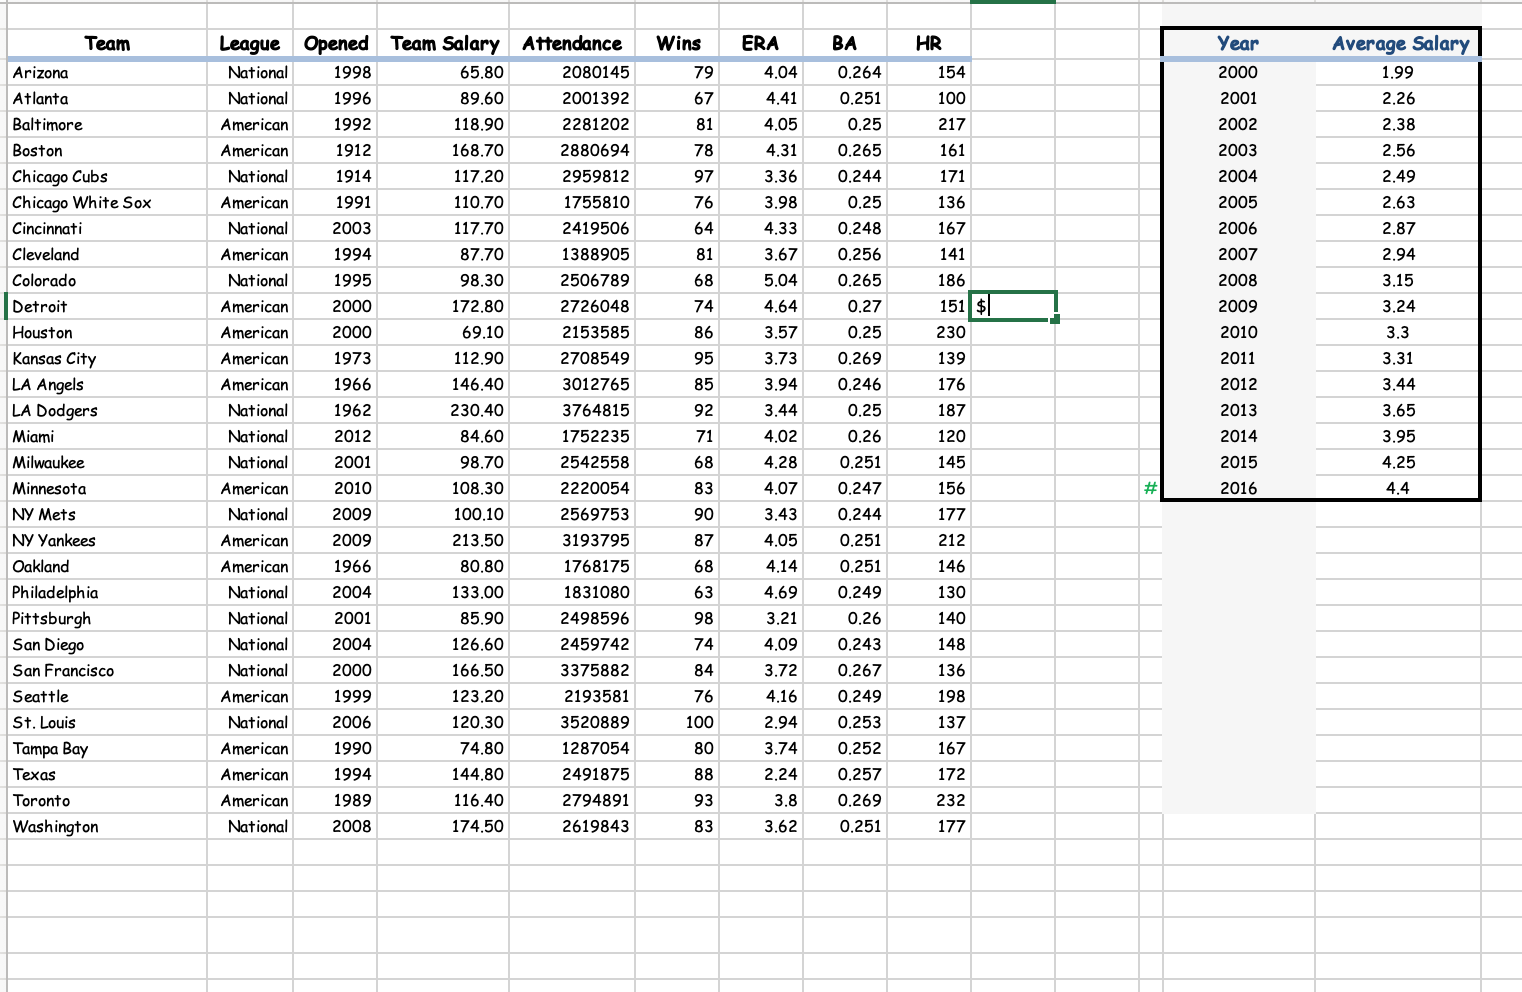Click the Team Salary header cell
This screenshot has width=1522, height=992.
click(446, 44)
